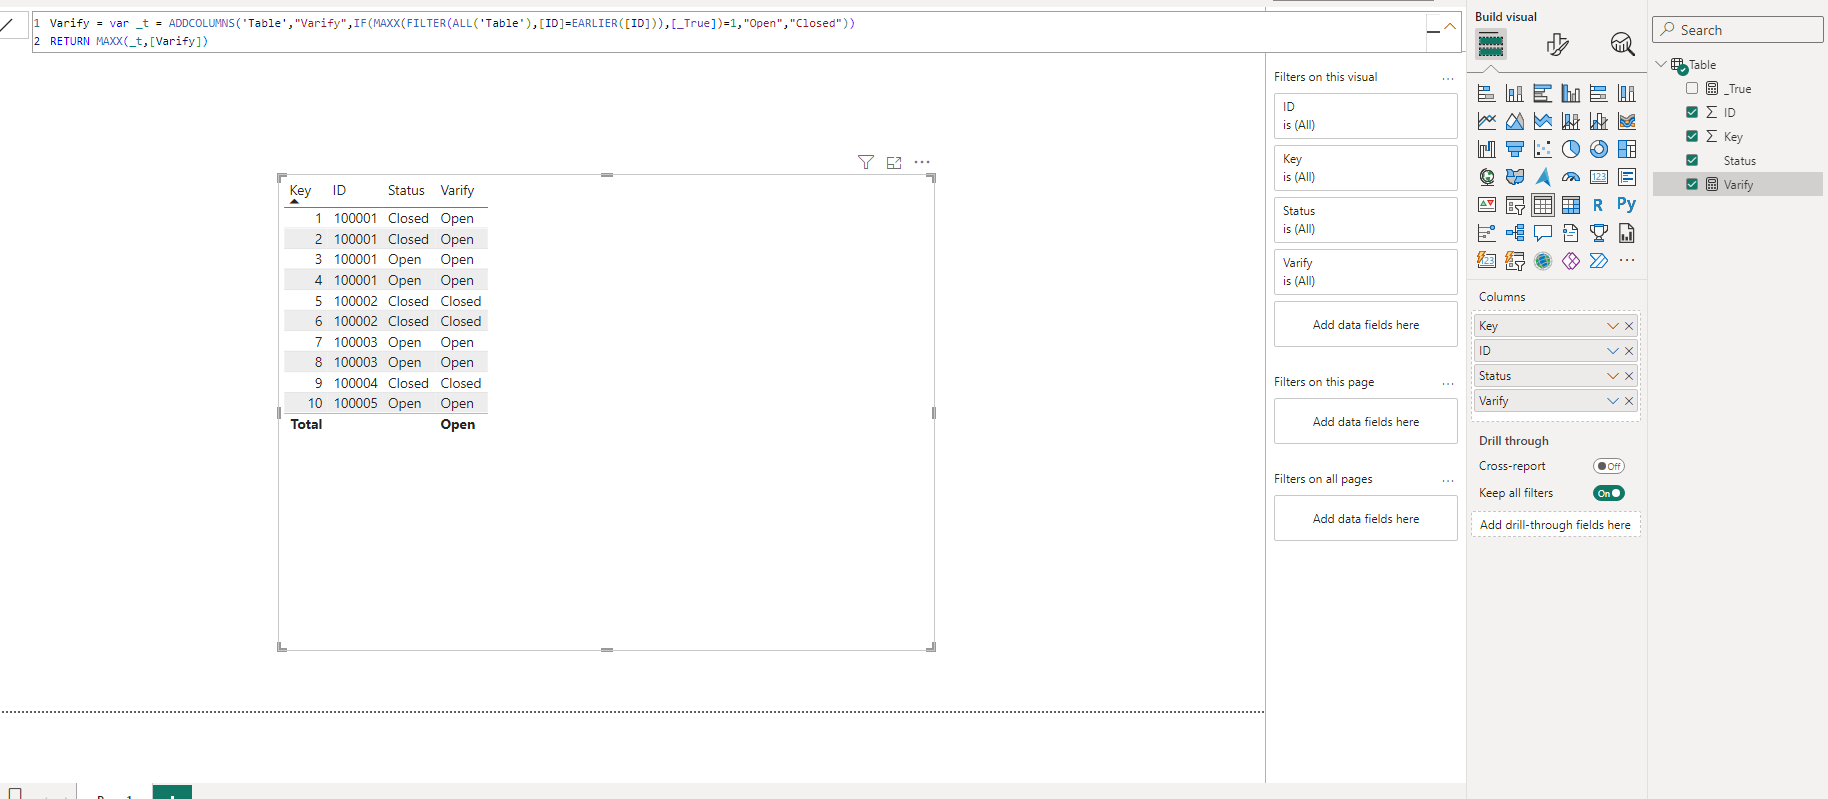Open the Varify column dropdown in Columns well
This screenshot has height=799, width=1828.
coord(1612,401)
